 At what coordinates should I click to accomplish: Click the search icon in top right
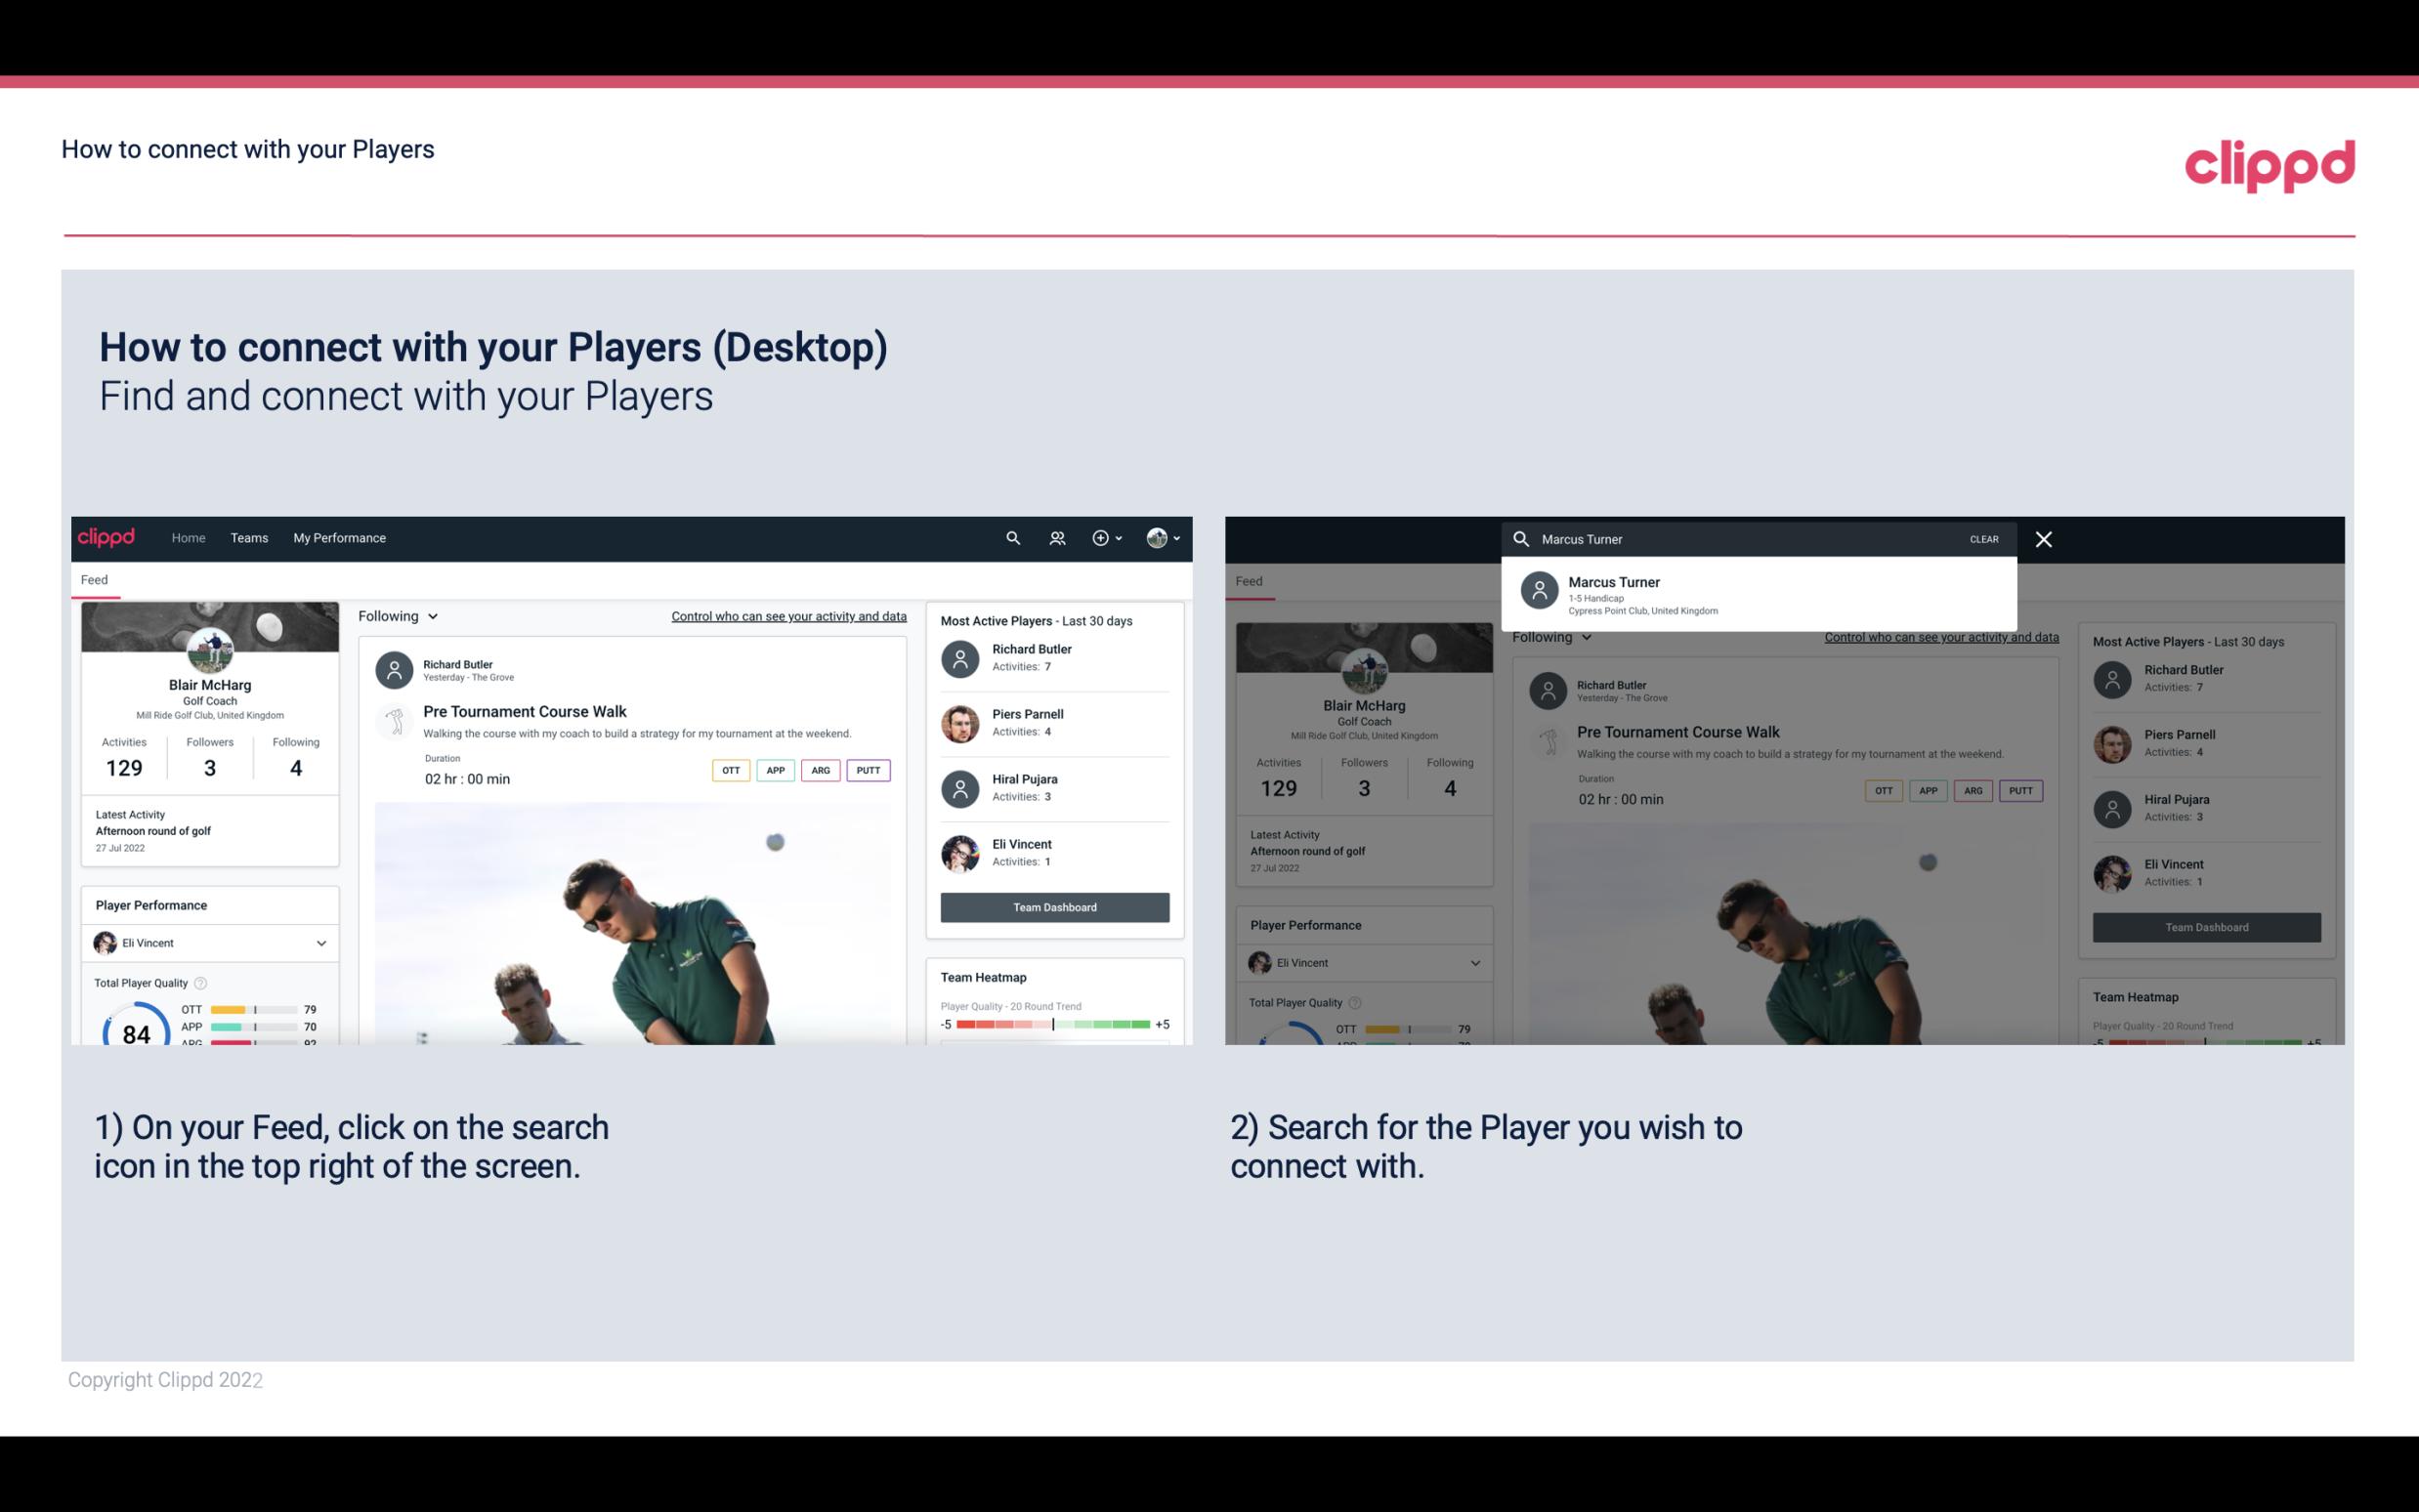tap(1010, 536)
